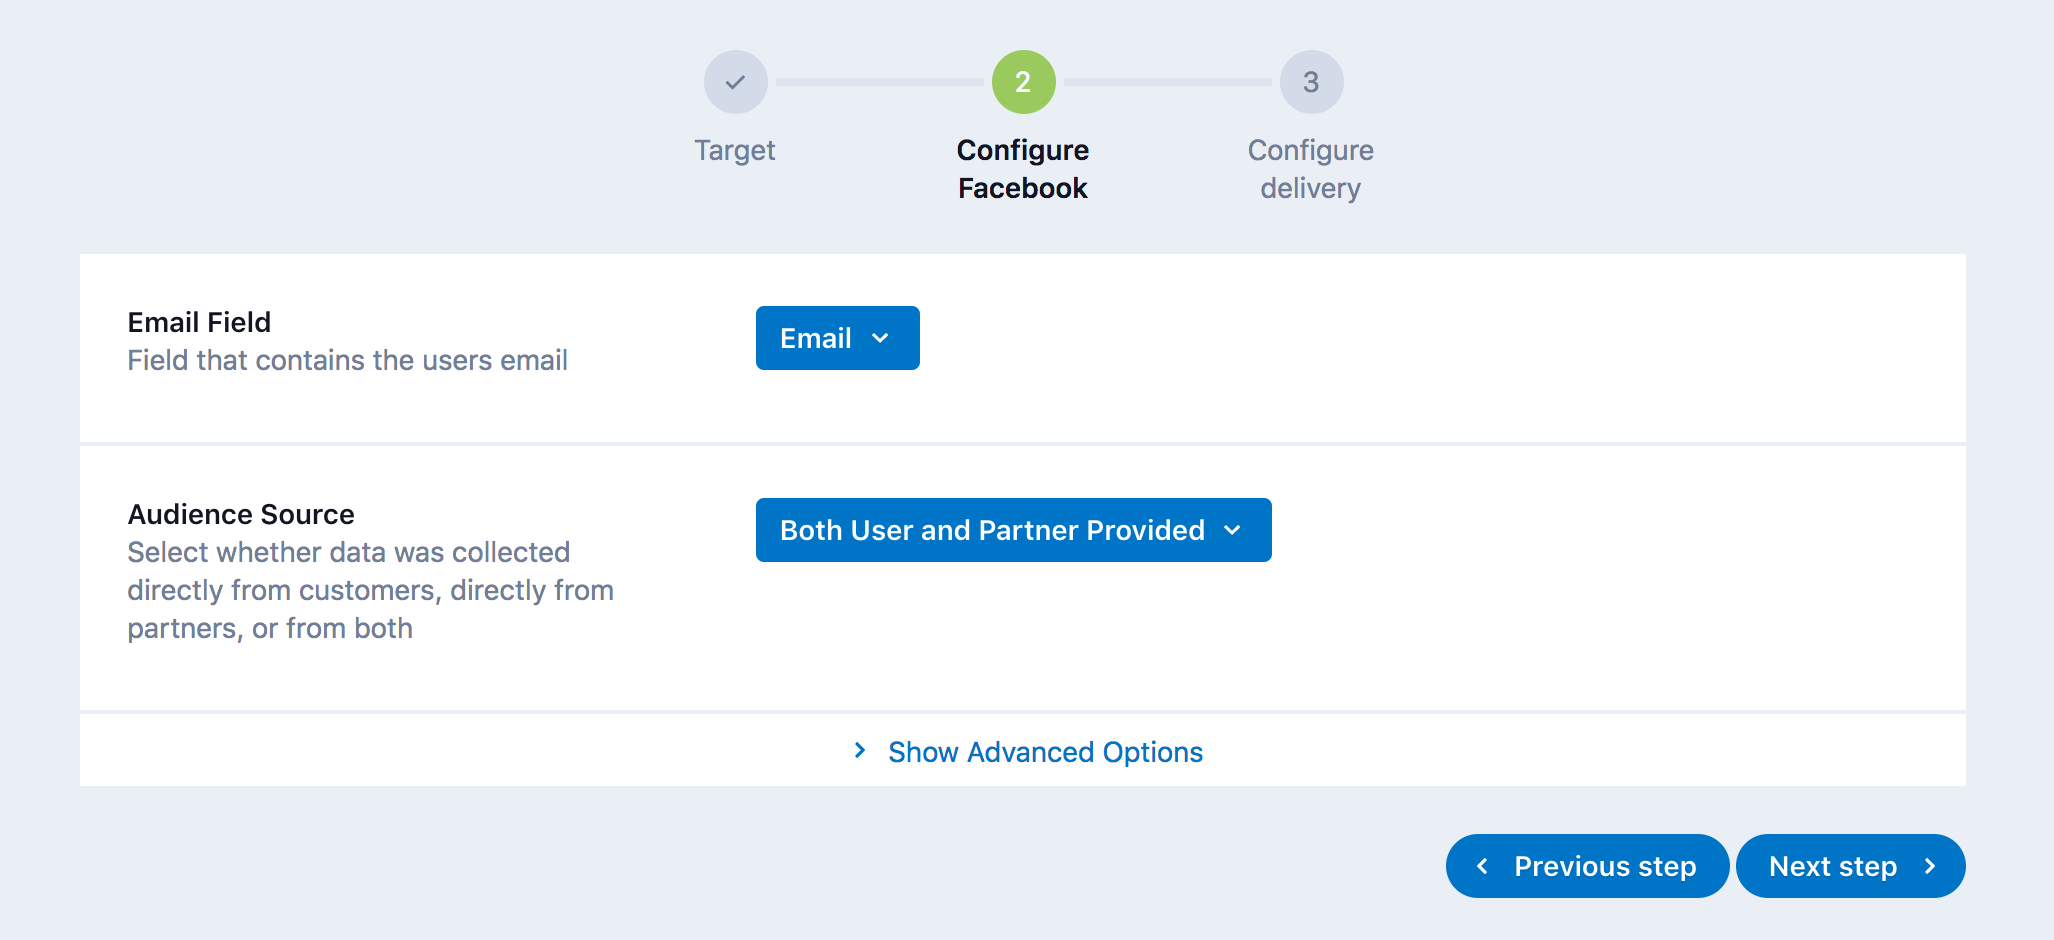Click the Audience Source heading
This screenshot has width=2054, height=940.
coord(241,514)
